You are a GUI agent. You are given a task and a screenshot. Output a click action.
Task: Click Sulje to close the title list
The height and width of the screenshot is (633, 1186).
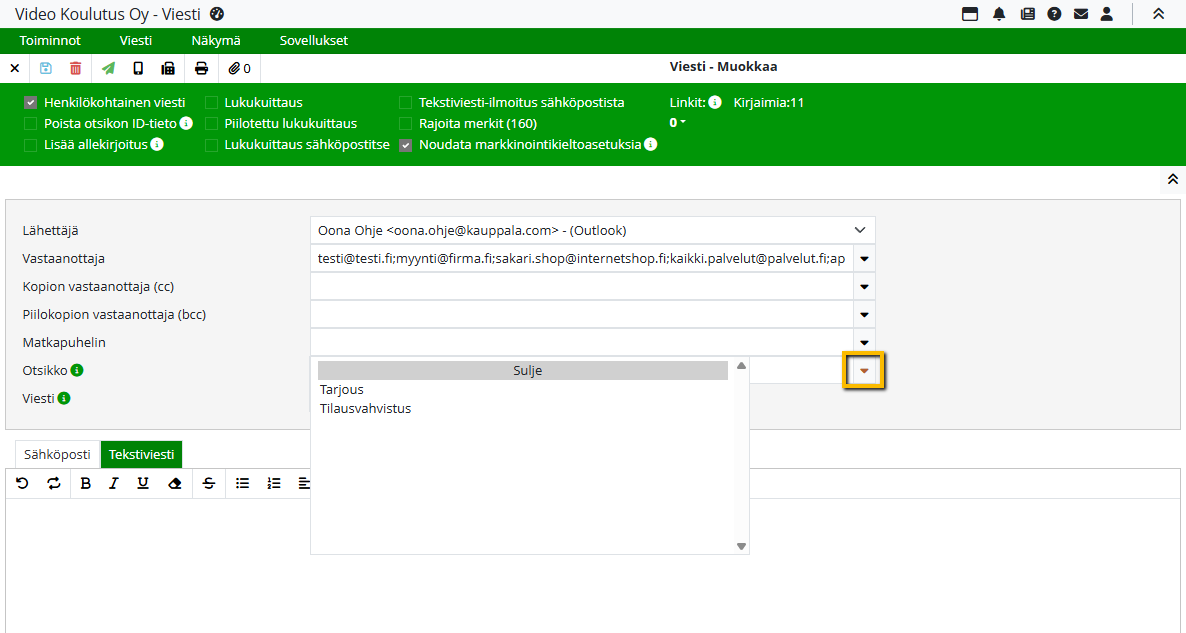click(522, 370)
